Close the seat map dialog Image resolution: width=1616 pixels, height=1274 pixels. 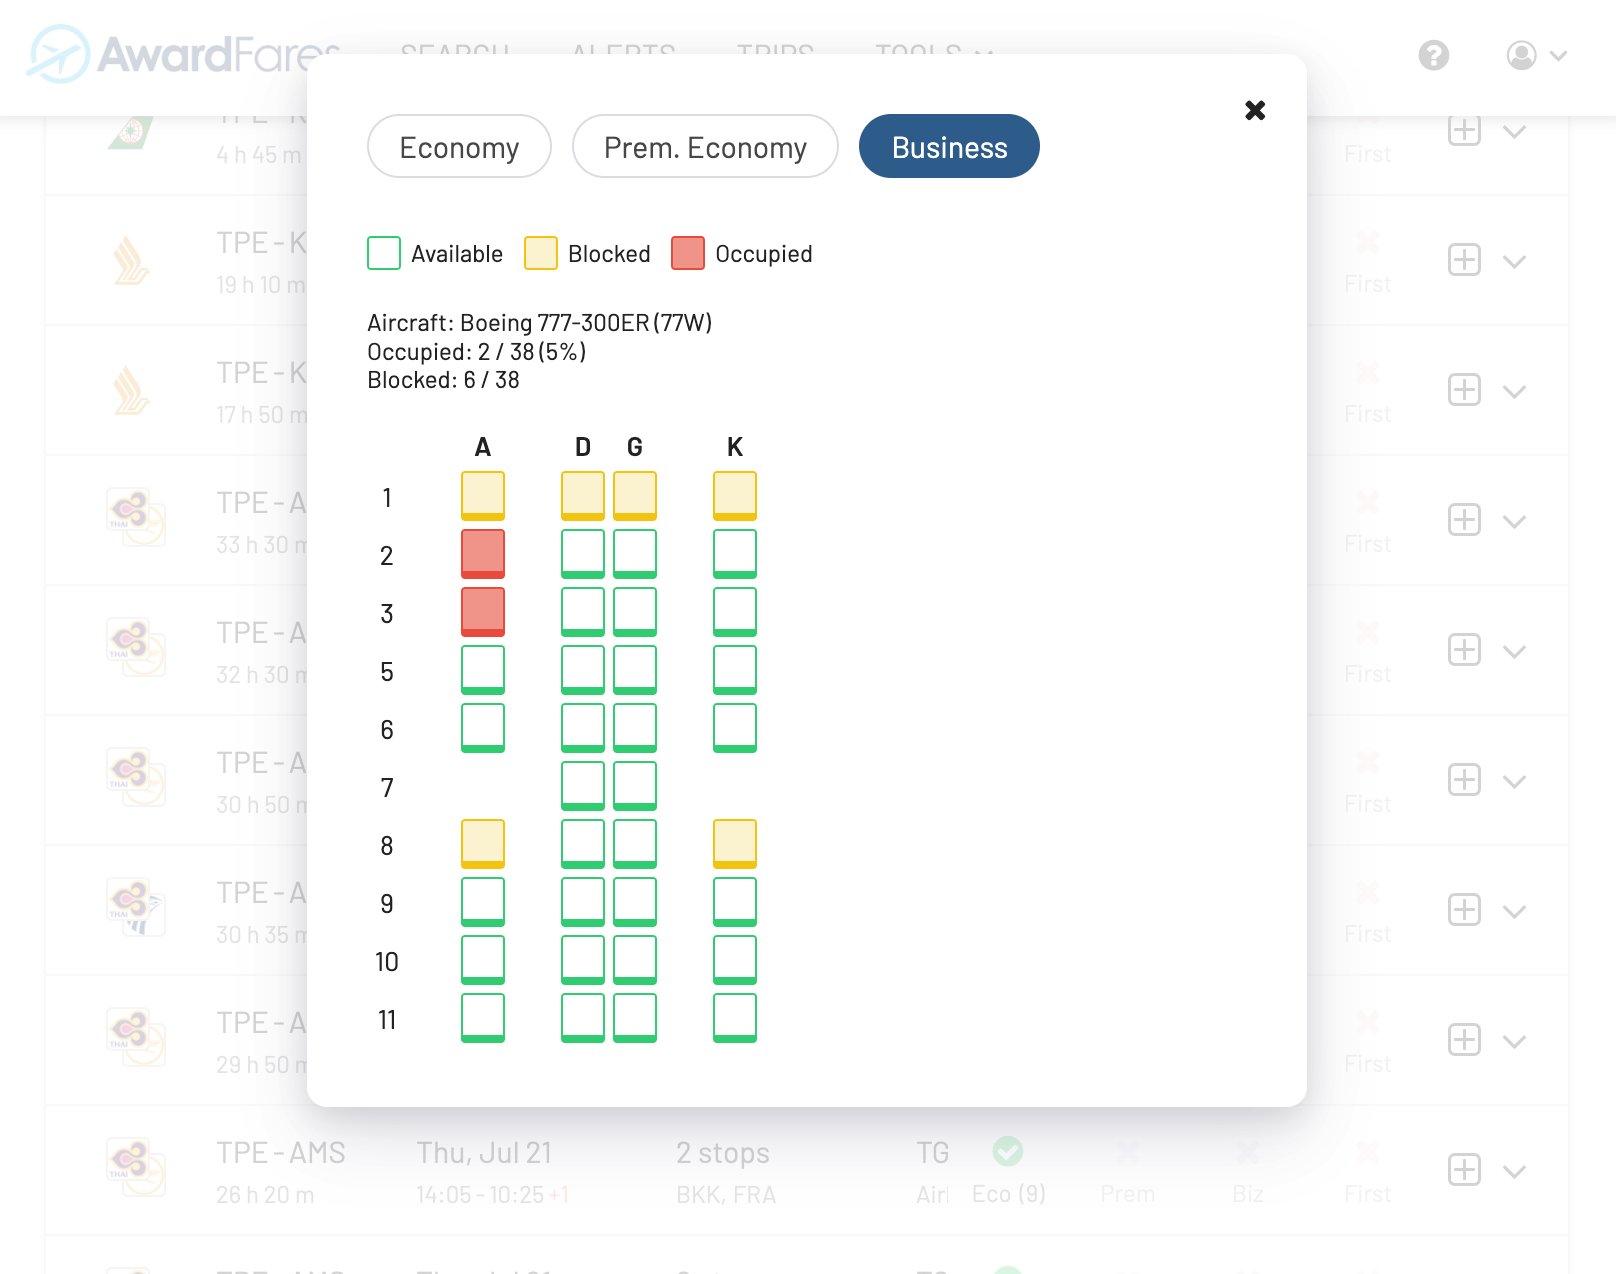pos(1255,110)
